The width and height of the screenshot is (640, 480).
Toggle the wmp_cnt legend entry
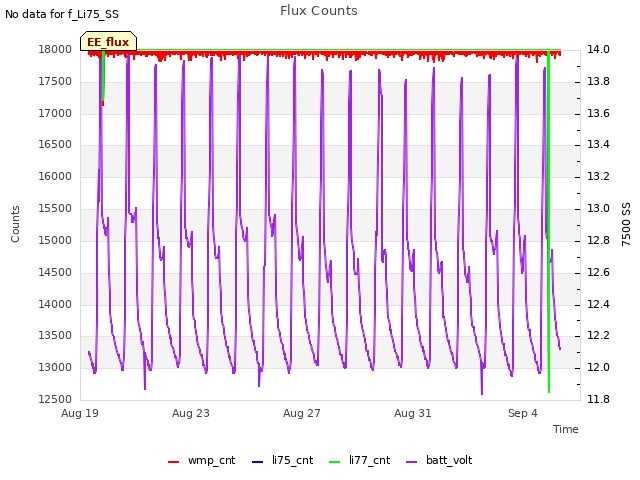pos(202,460)
